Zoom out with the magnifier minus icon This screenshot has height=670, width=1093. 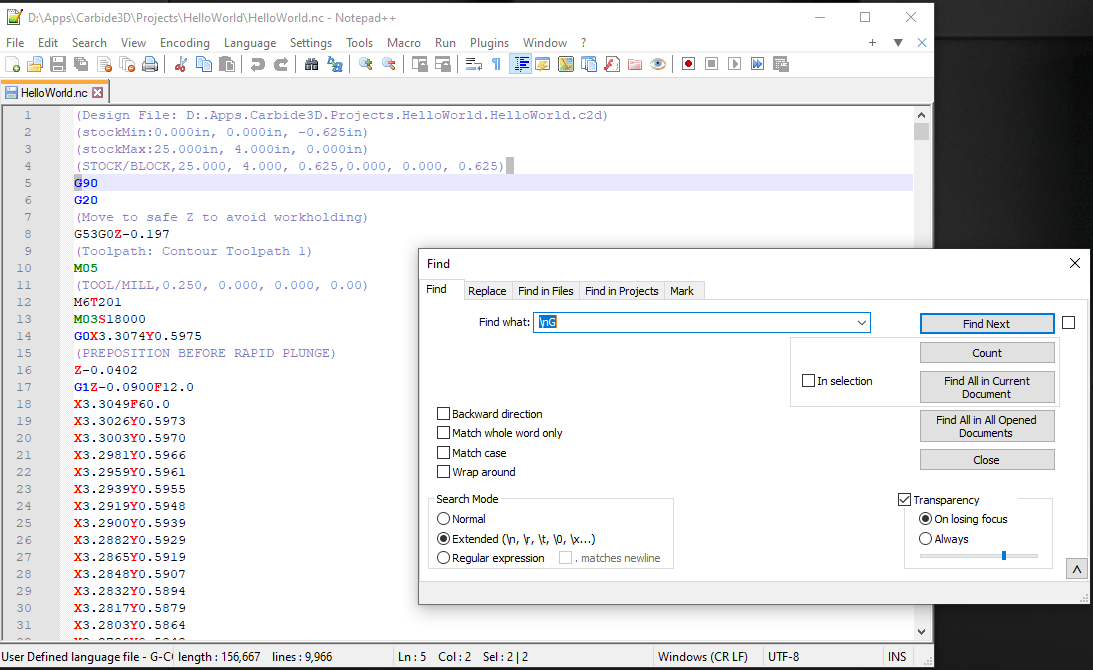[388, 65]
